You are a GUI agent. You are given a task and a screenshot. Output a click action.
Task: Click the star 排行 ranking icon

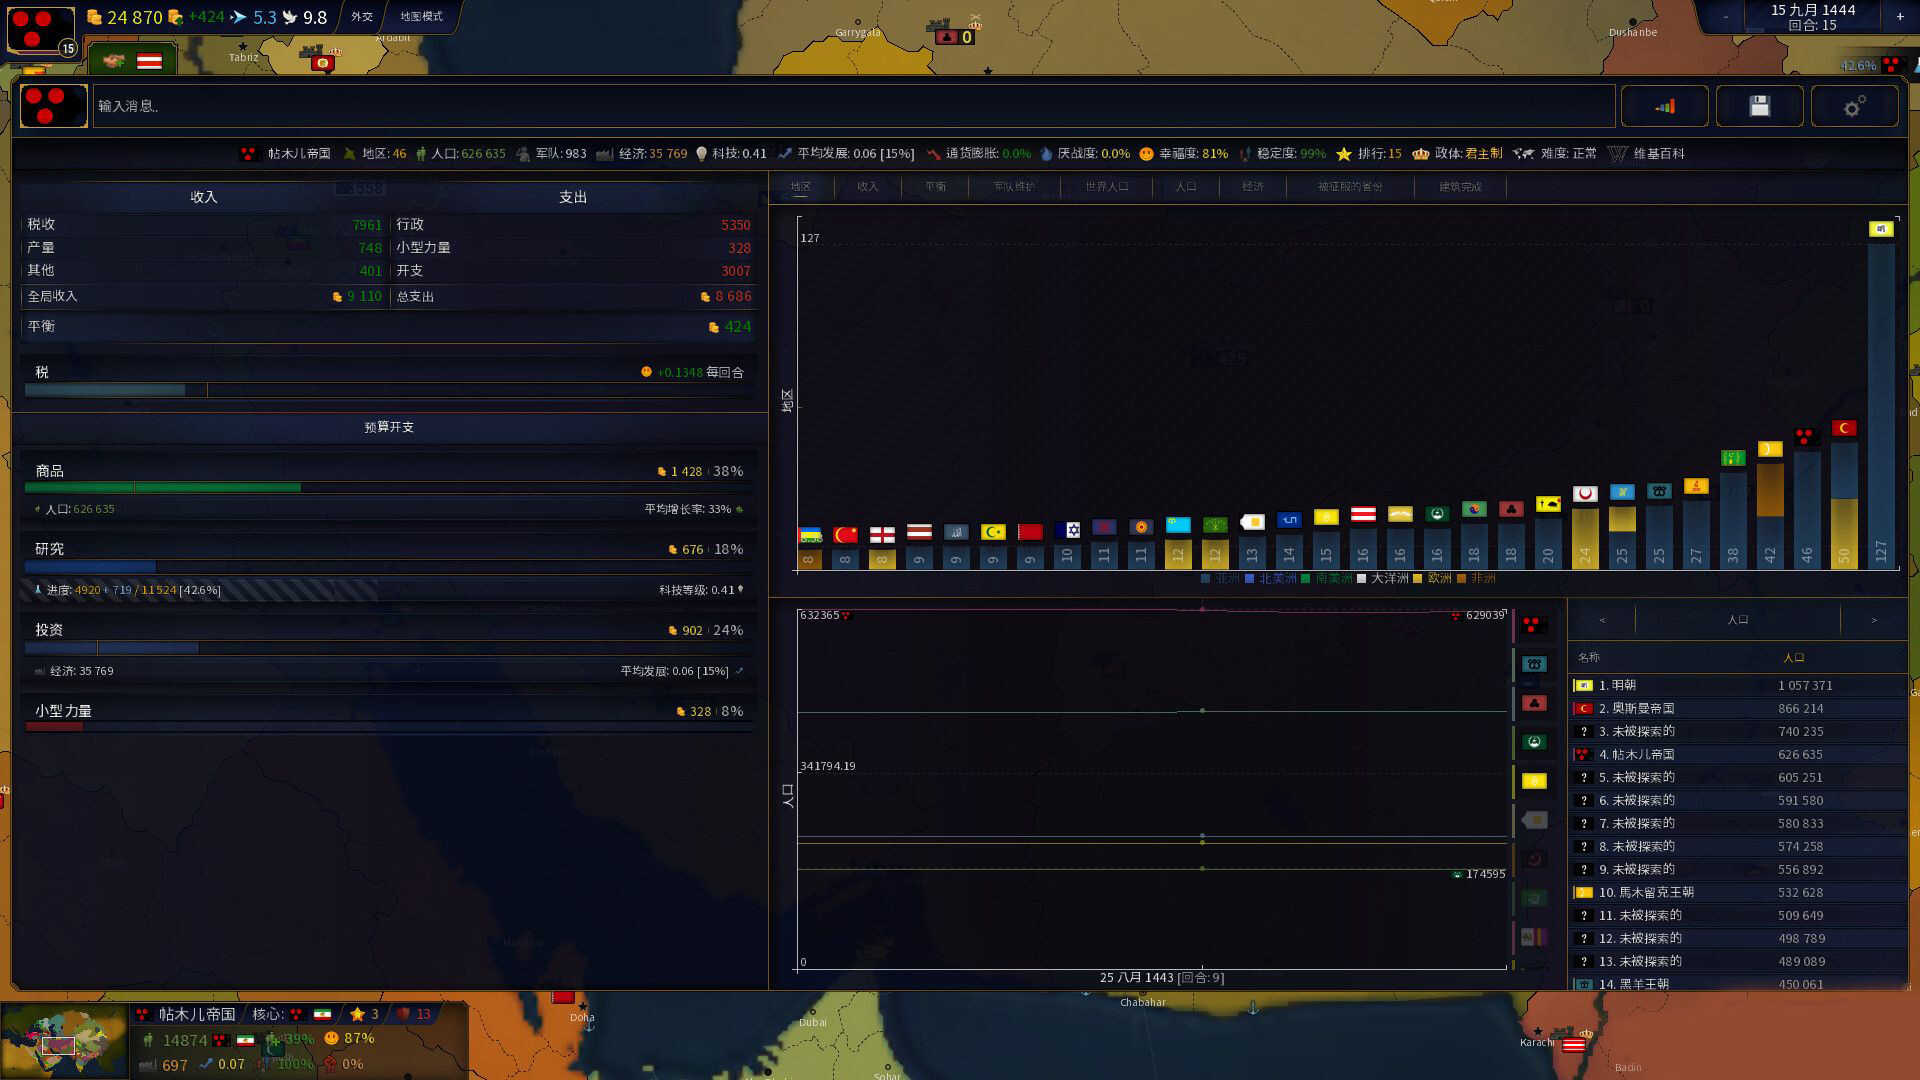1344,154
